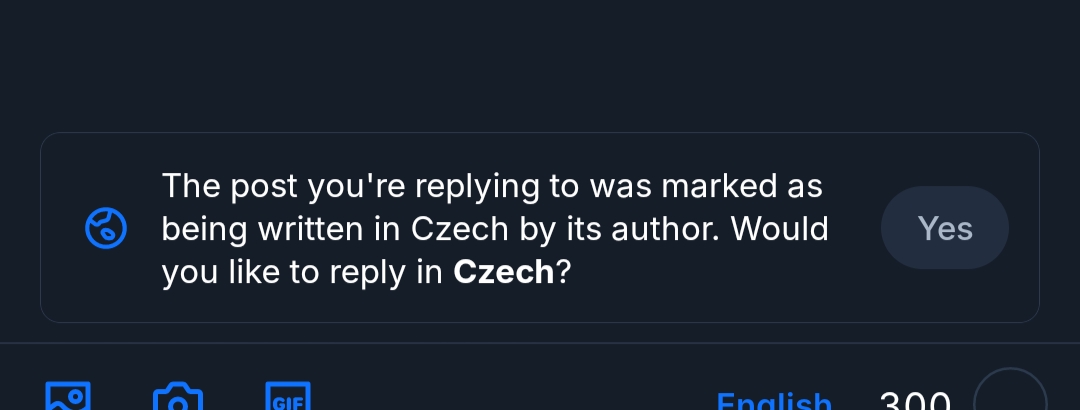Open the image gallery picker
Image resolution: width=1080 pixels, height=410 pixels.
(68, 397)
